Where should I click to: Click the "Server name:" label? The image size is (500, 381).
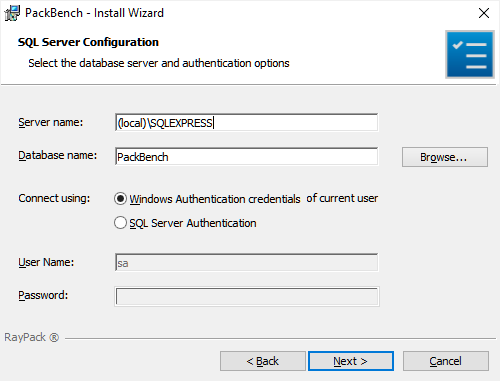tap(51, 122)
